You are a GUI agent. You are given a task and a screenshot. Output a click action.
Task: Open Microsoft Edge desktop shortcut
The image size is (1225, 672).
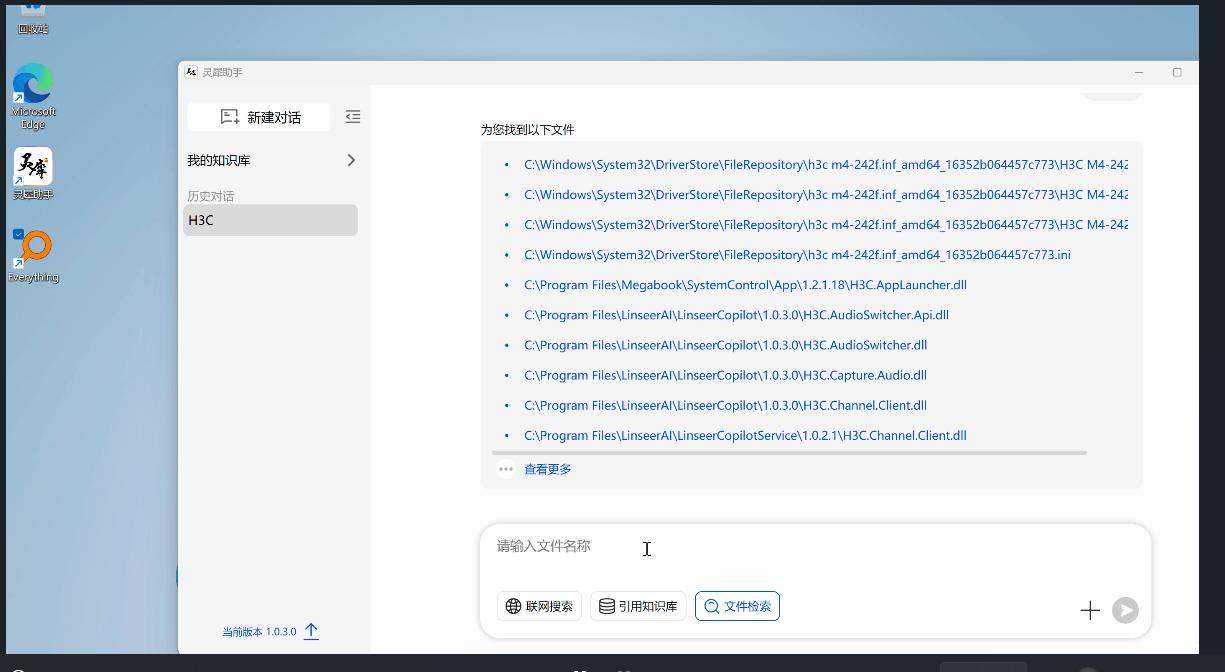click(33, 96)
